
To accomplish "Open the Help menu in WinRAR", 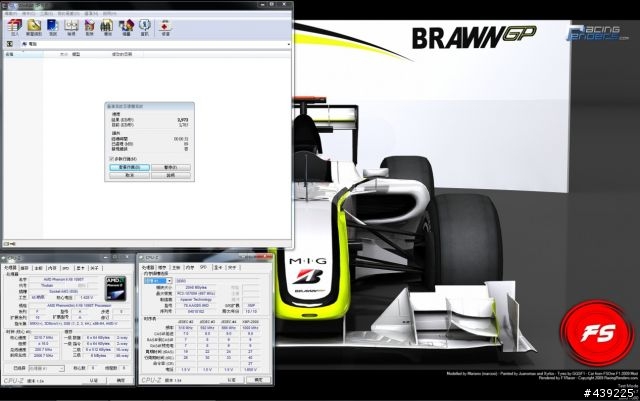I will point(109,13).
